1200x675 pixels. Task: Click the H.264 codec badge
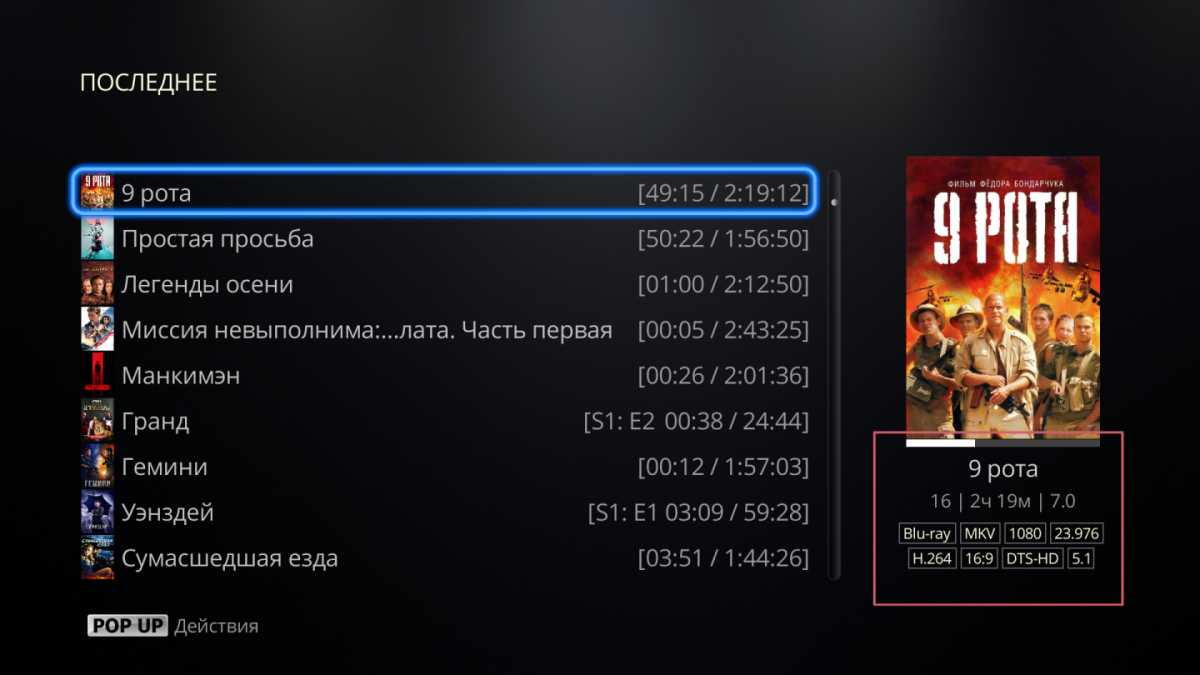click(932, 559)
